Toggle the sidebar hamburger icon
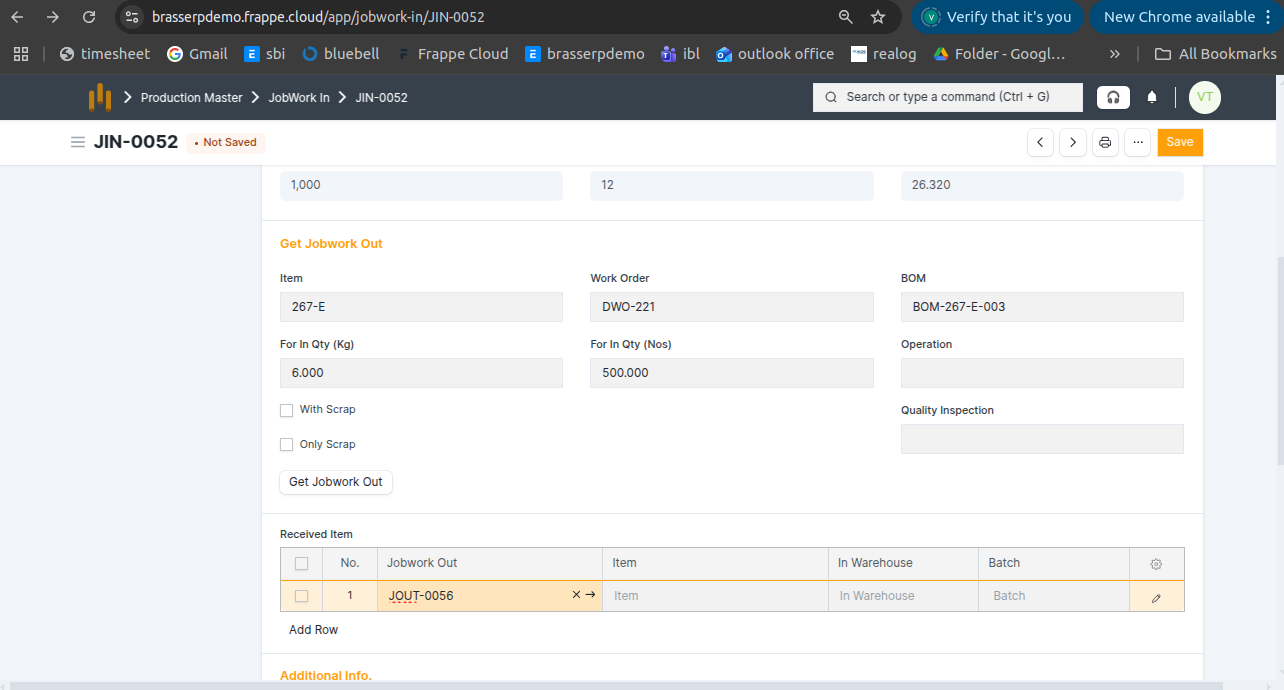1284x690 pixels. point(77,142)
